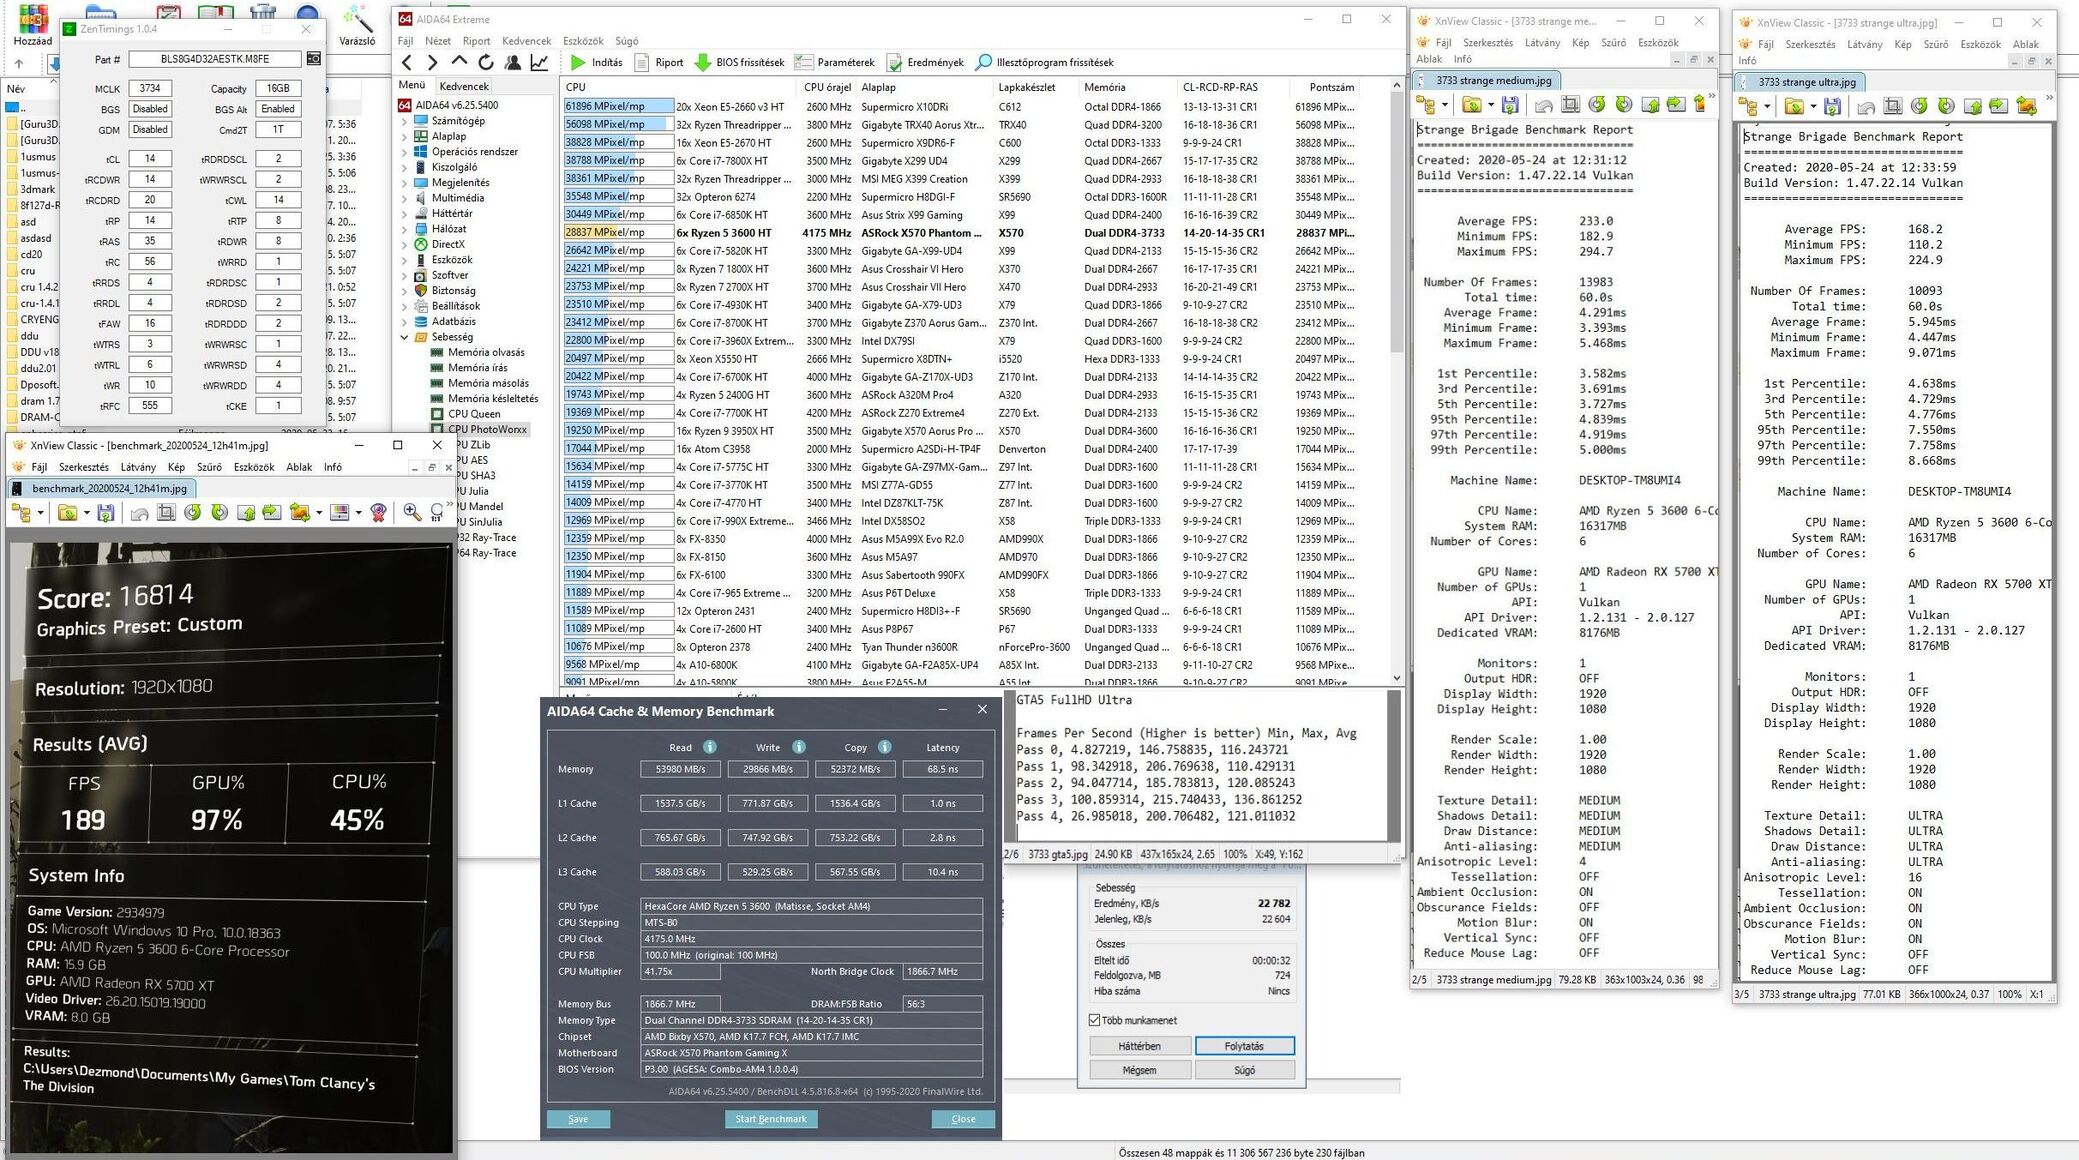Click zoom-in magnifier in benchmark XnView window
This screenshot has height=1160, width=2079.
tap(411, 513)
